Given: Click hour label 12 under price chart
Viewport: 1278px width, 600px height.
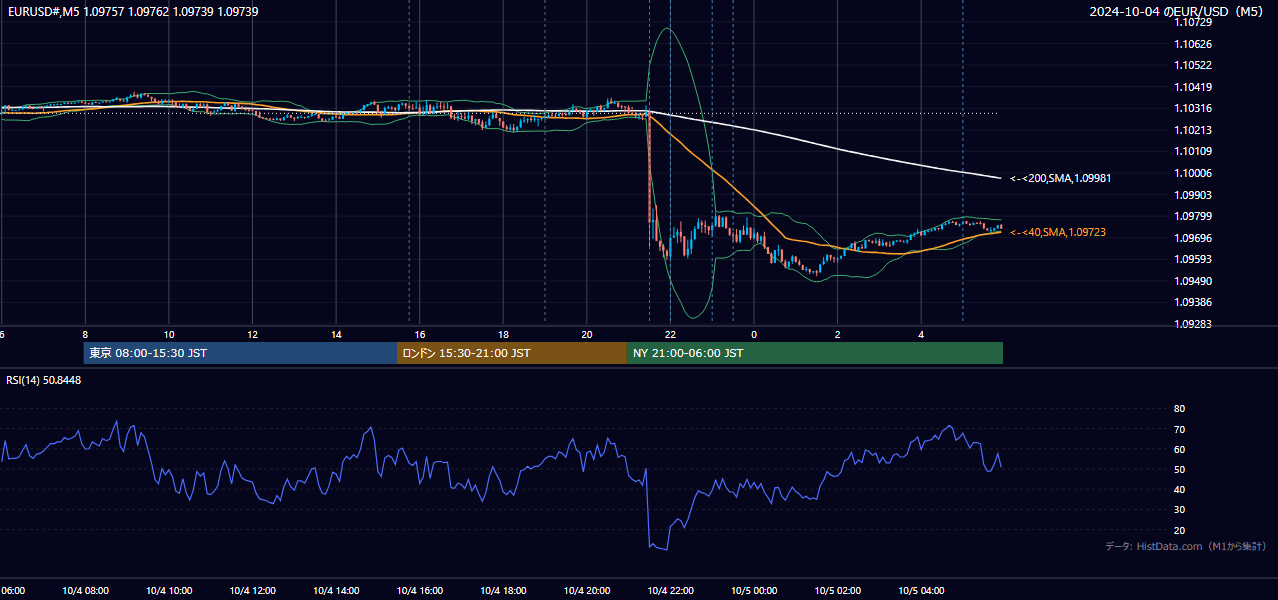Looking at the screenshot, I should (252, 334).
